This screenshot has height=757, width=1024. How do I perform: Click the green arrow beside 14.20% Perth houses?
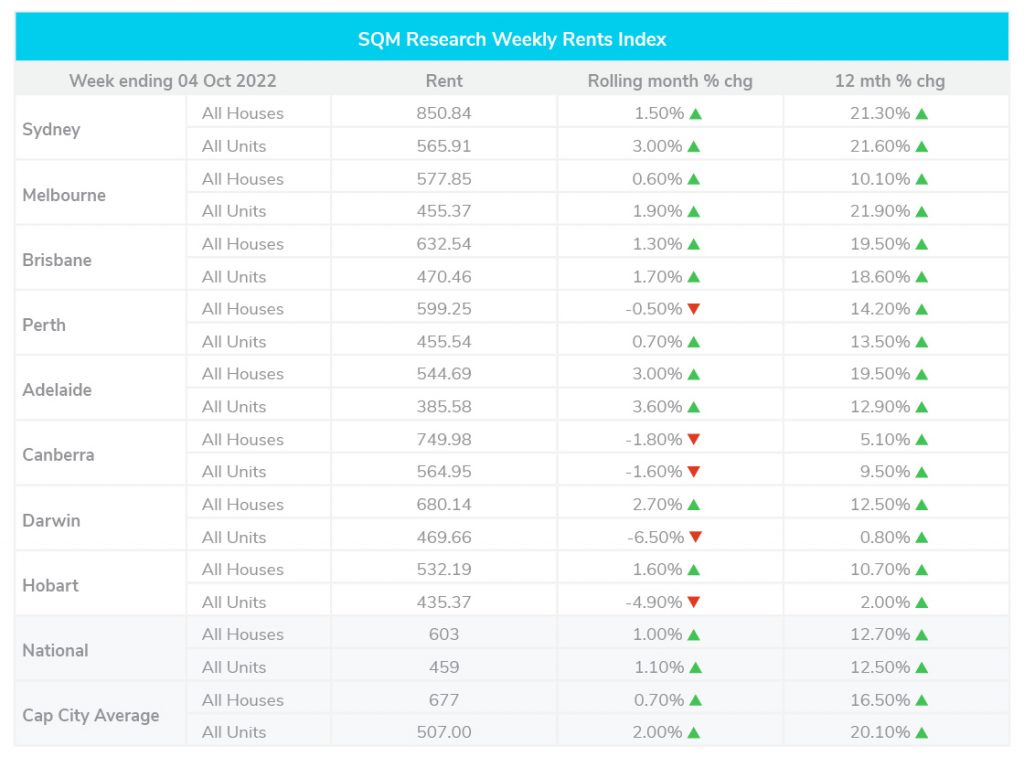[x=921, y=309]
